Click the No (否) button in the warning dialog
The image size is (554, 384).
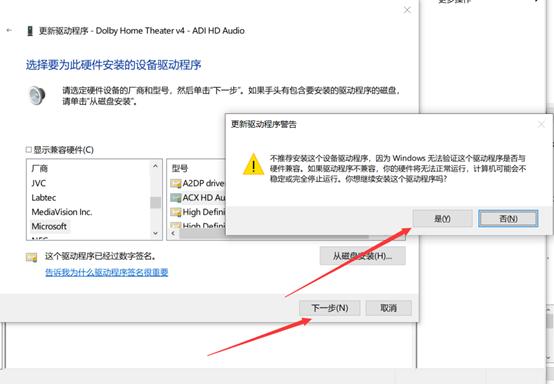(508, 219)
